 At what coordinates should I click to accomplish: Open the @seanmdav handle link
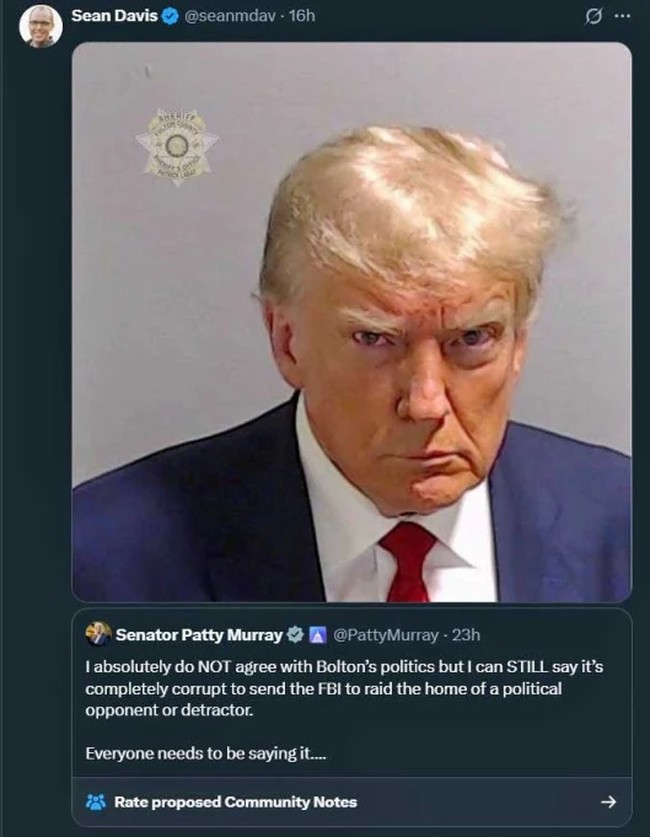(230, 17)
